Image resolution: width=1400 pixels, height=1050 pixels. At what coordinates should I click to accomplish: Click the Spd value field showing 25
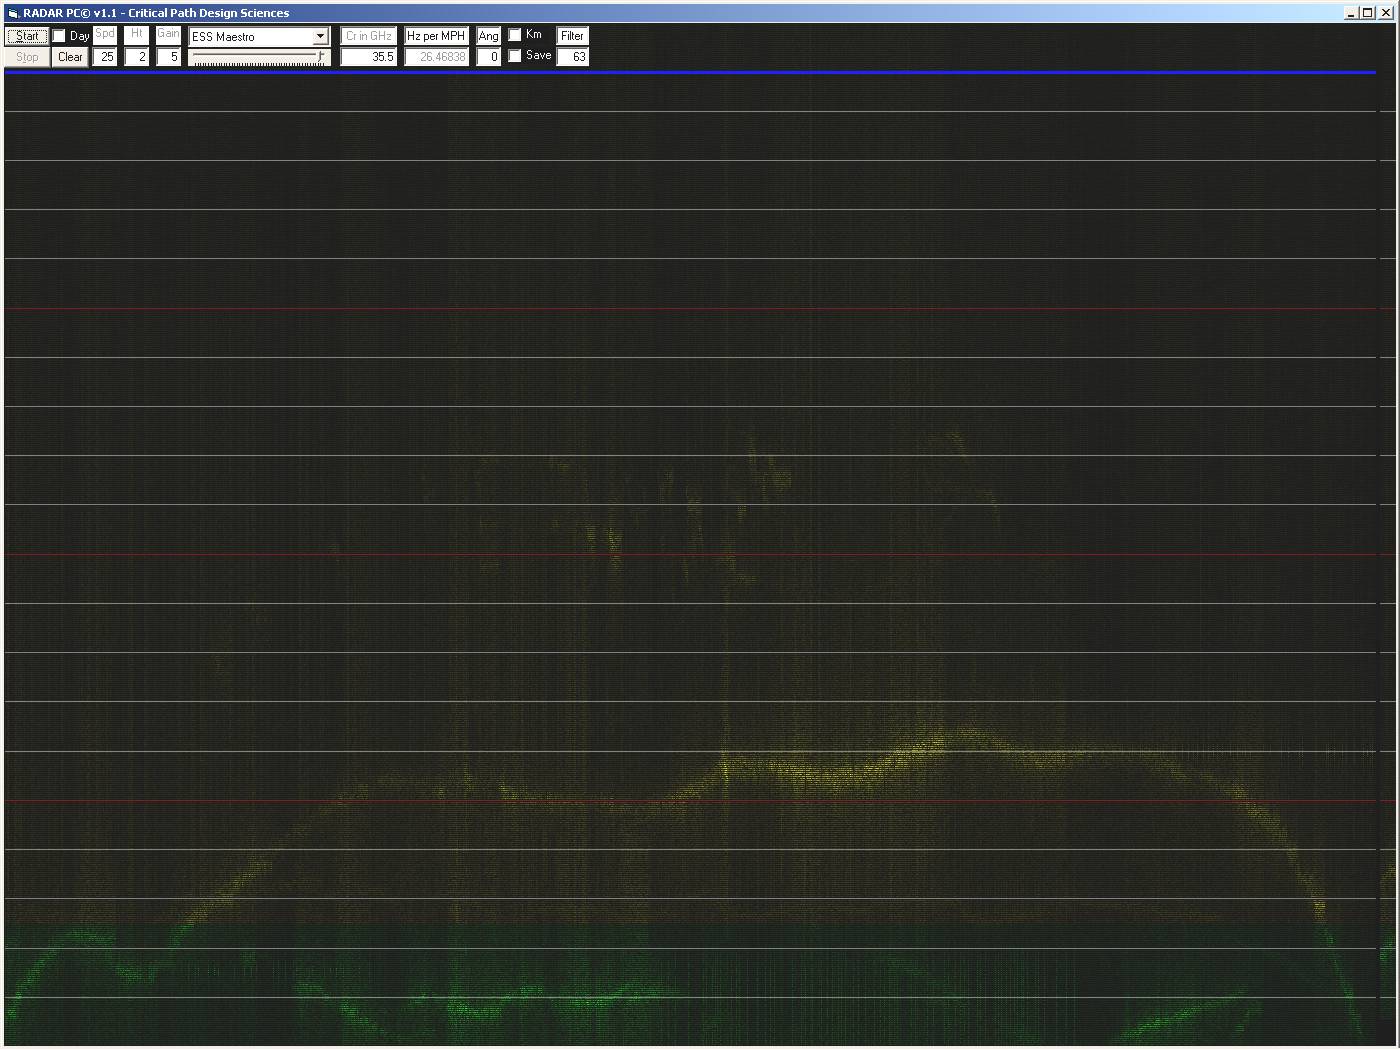(105, 57)
